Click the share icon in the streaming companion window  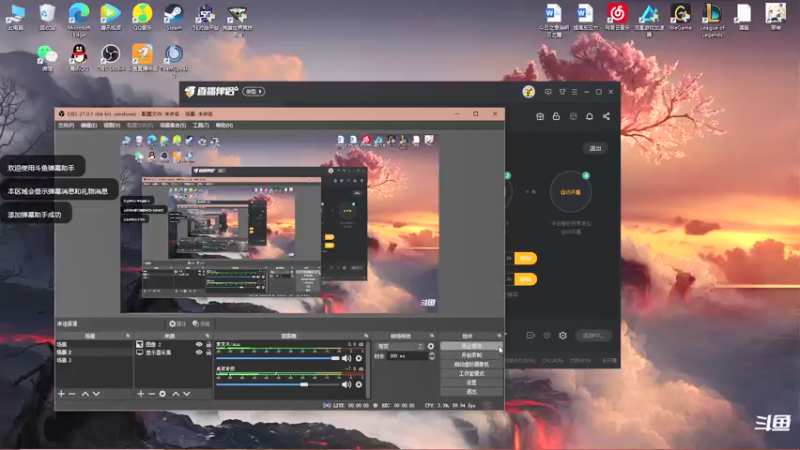coord(606,116)
